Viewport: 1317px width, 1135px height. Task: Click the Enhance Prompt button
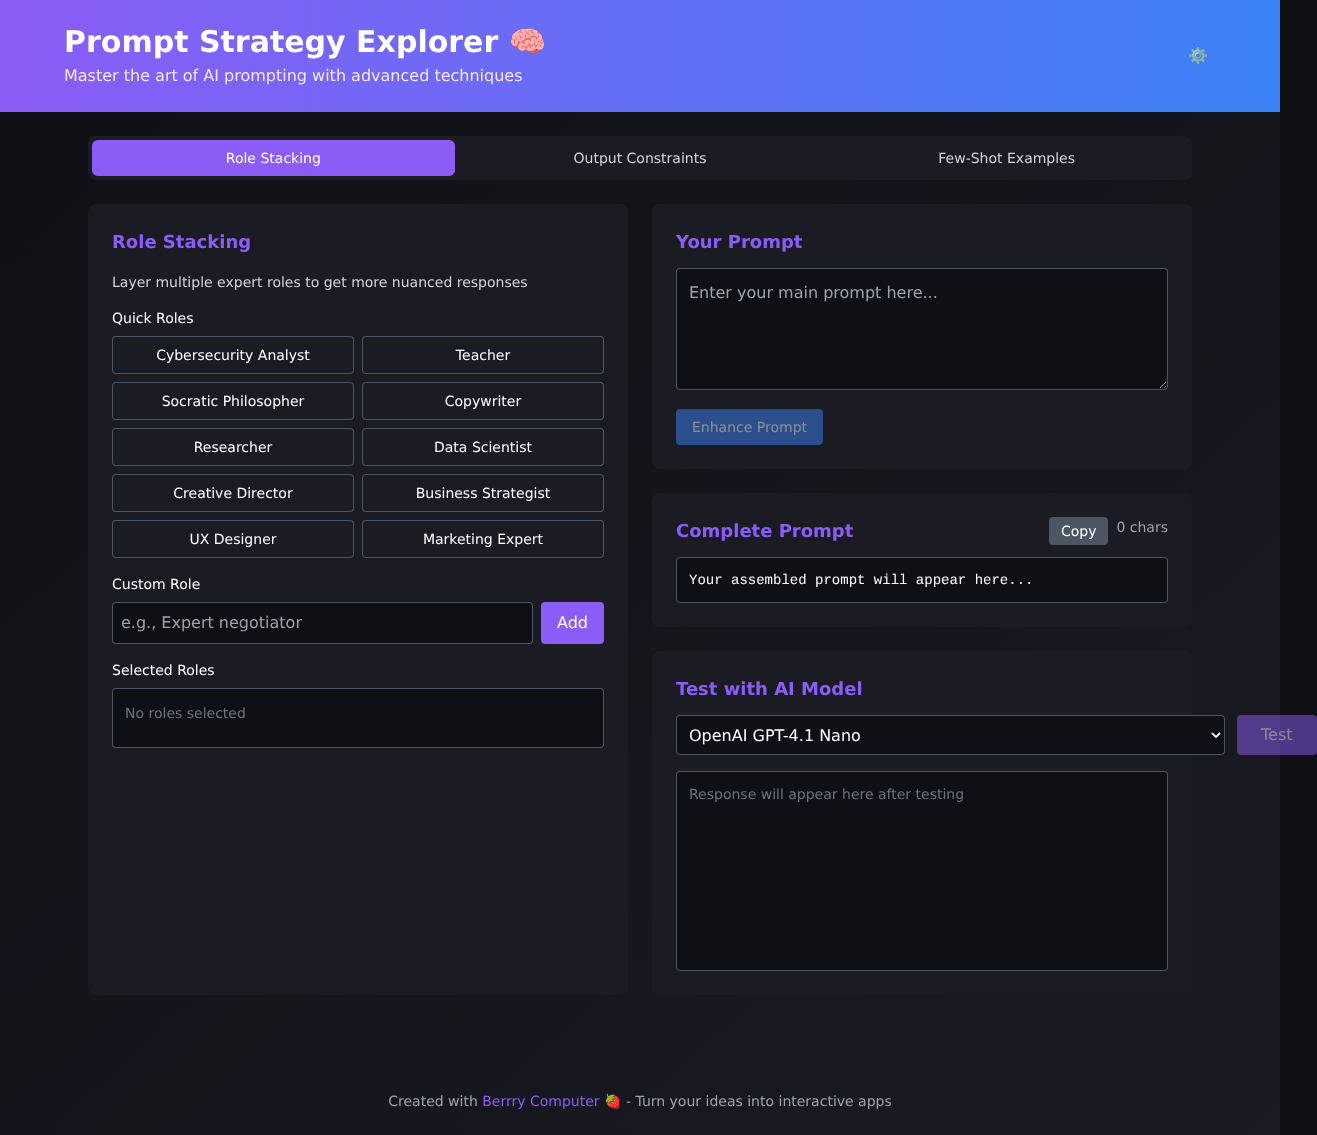point(748,427)
